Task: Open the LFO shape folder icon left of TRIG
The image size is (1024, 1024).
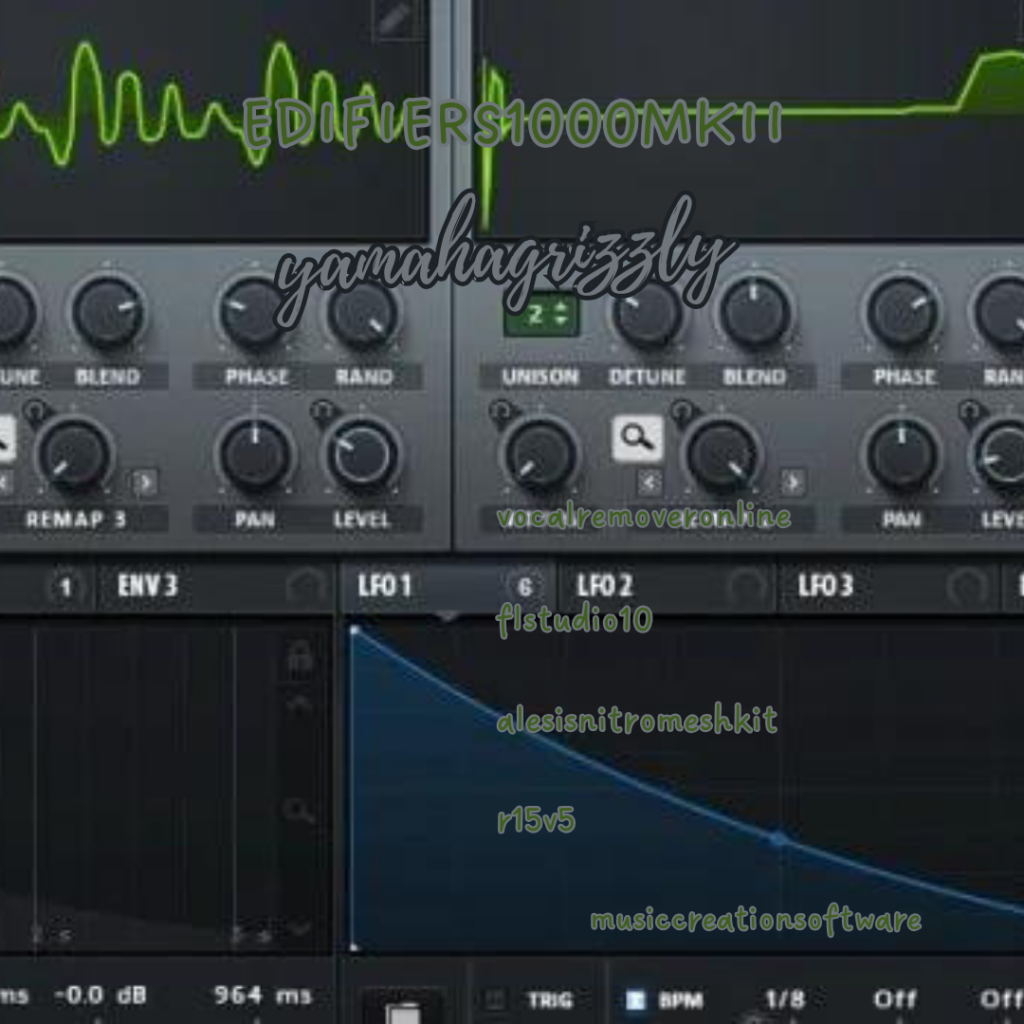Action: [x=404, y=1009]
